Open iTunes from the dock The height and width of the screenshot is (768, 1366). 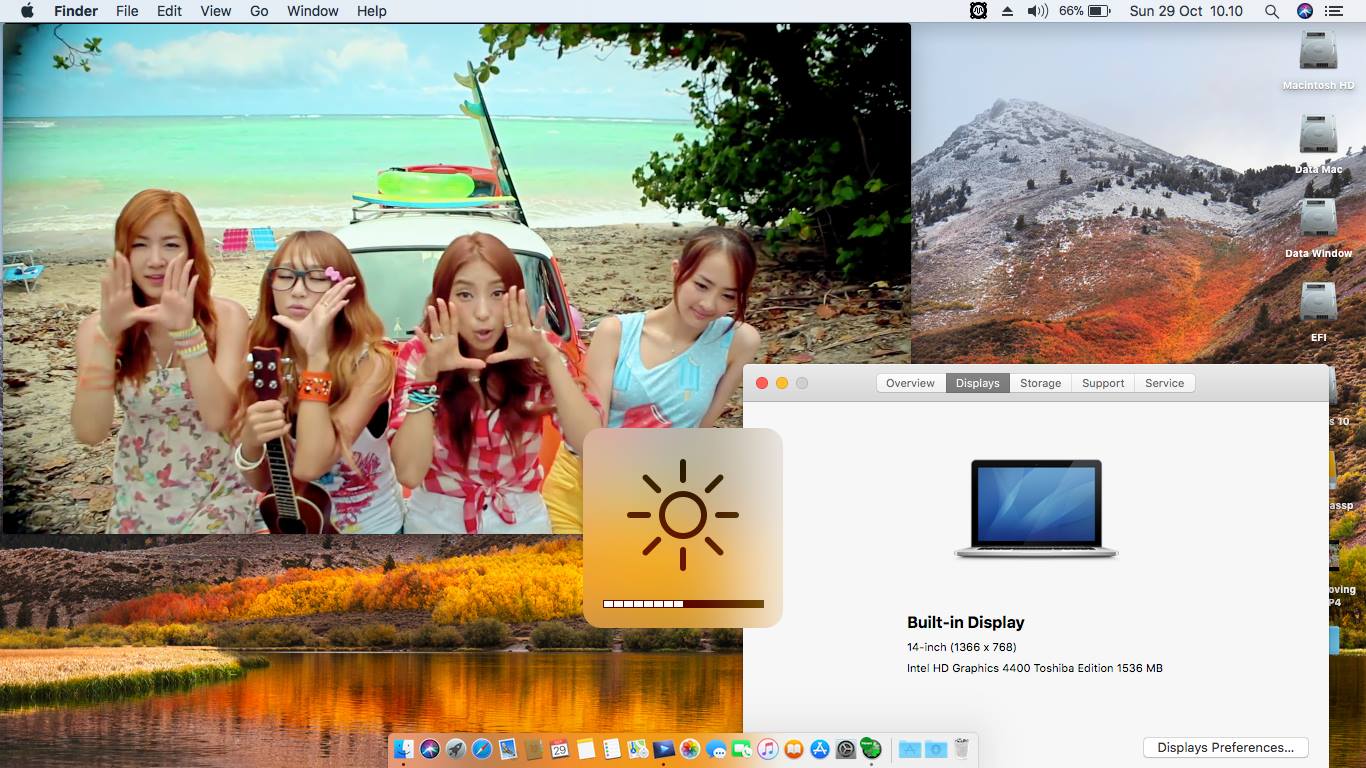coord(767,749)
